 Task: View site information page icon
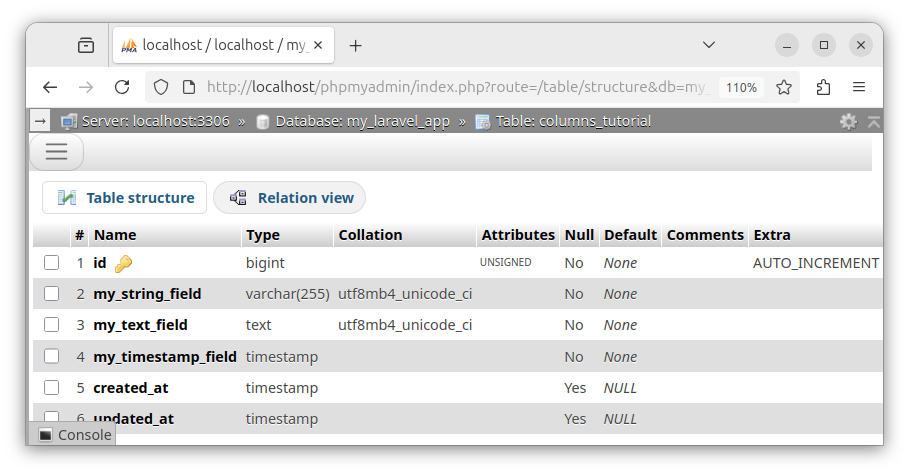click(188, 87)
